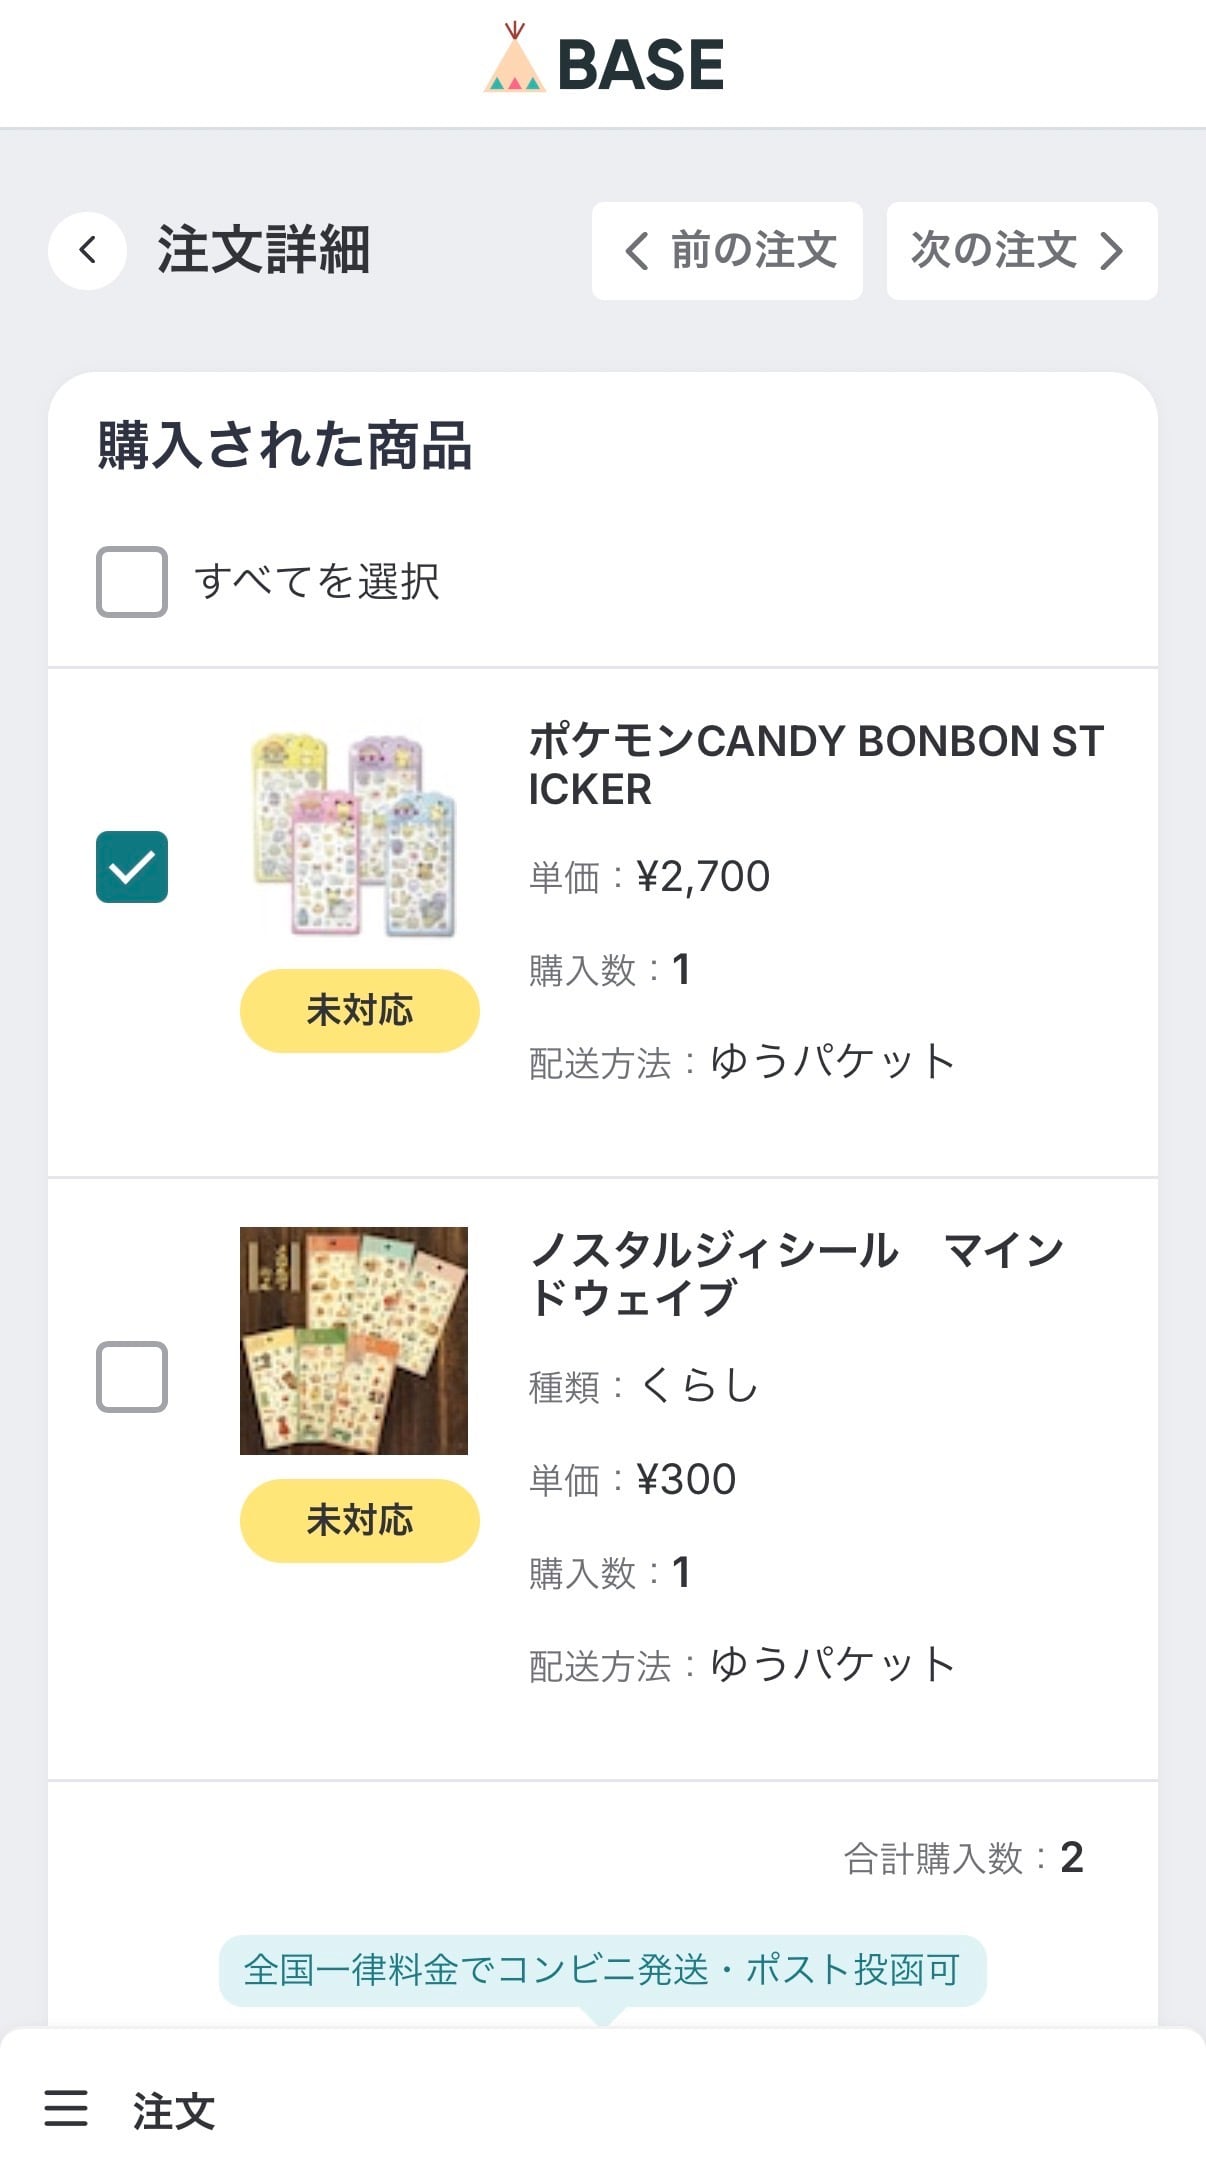The image size is (1206, 2184).
Task: Go to previous order via 前の注文
Action: [727, 250]
